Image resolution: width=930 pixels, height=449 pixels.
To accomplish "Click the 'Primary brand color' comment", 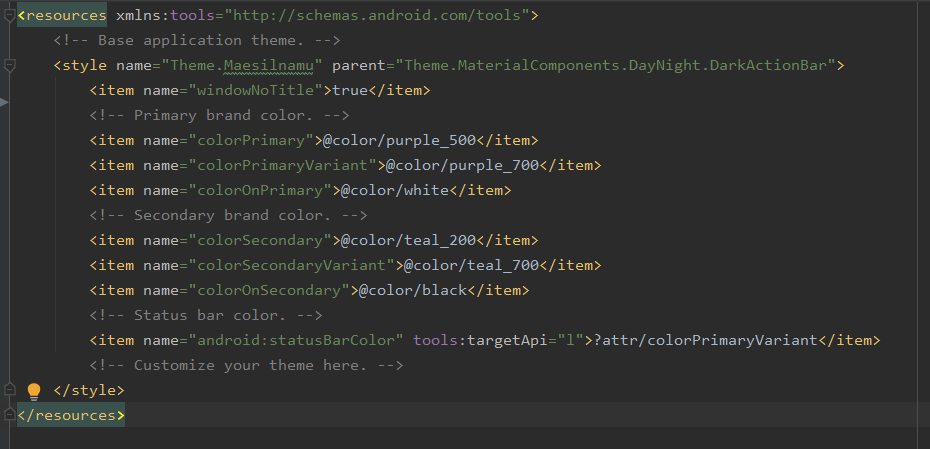I will coord(219,115).
